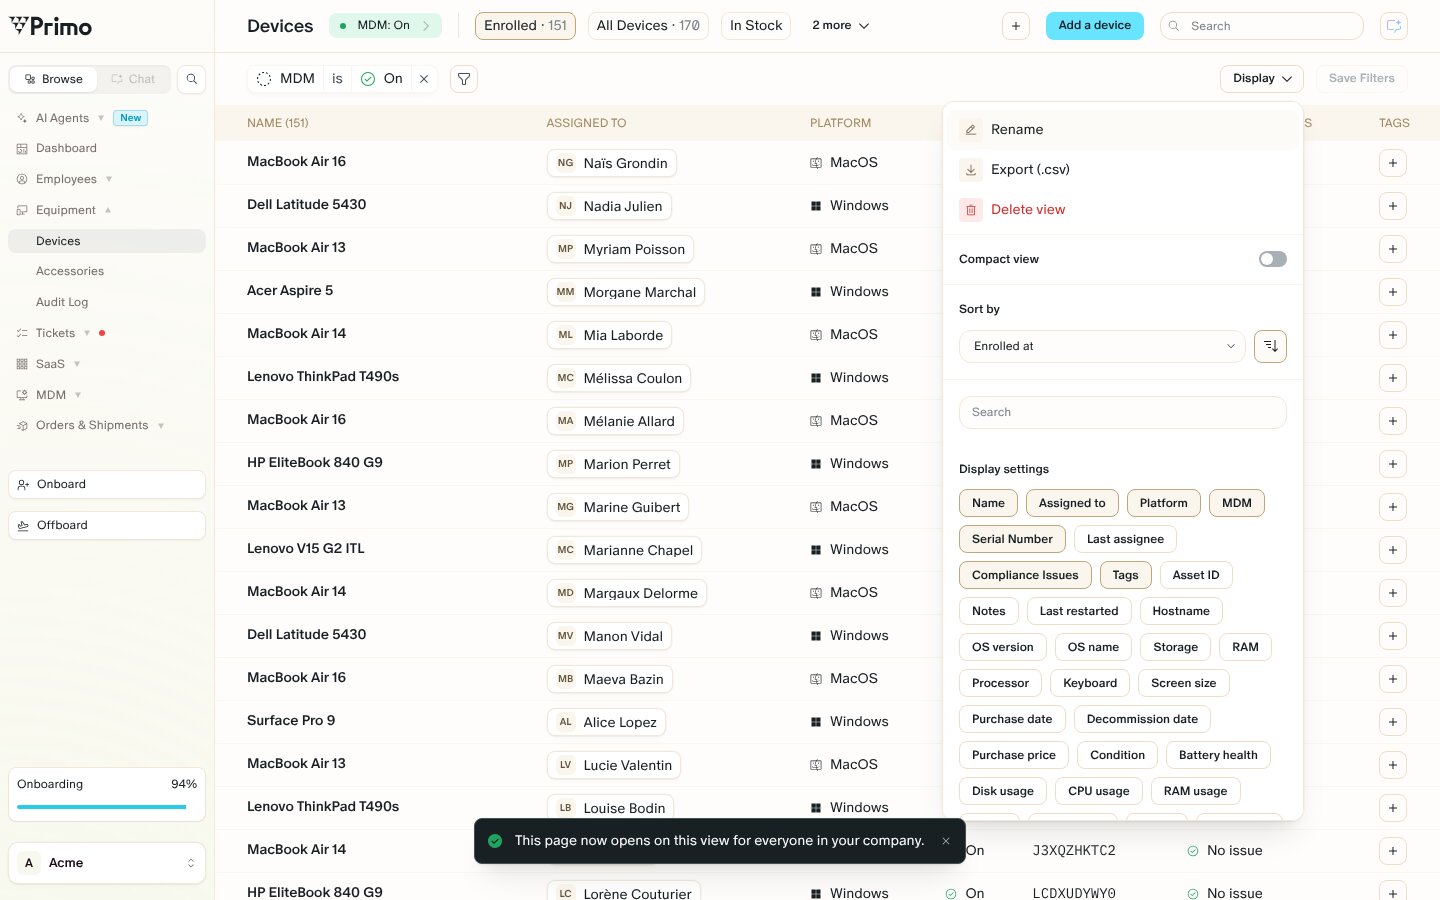Enable the Last assignee column chip
This screenshot has width=1440, height=900.
click(1125, 539)
